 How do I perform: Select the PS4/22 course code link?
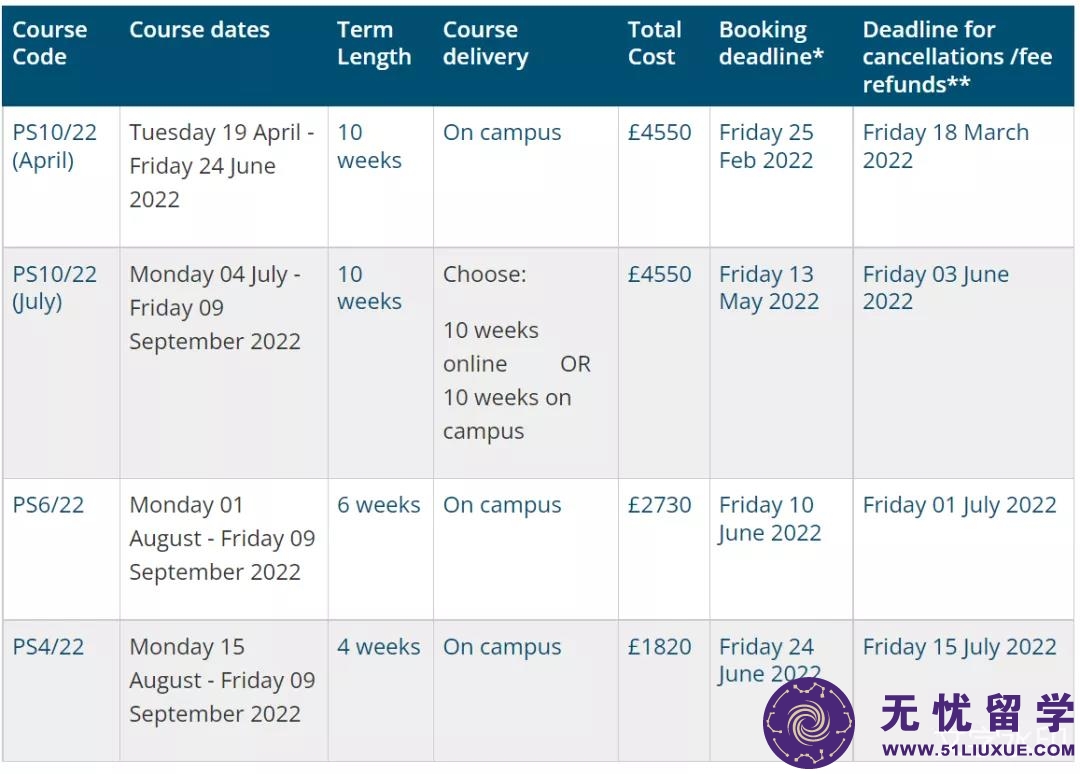tap(48, 647)
